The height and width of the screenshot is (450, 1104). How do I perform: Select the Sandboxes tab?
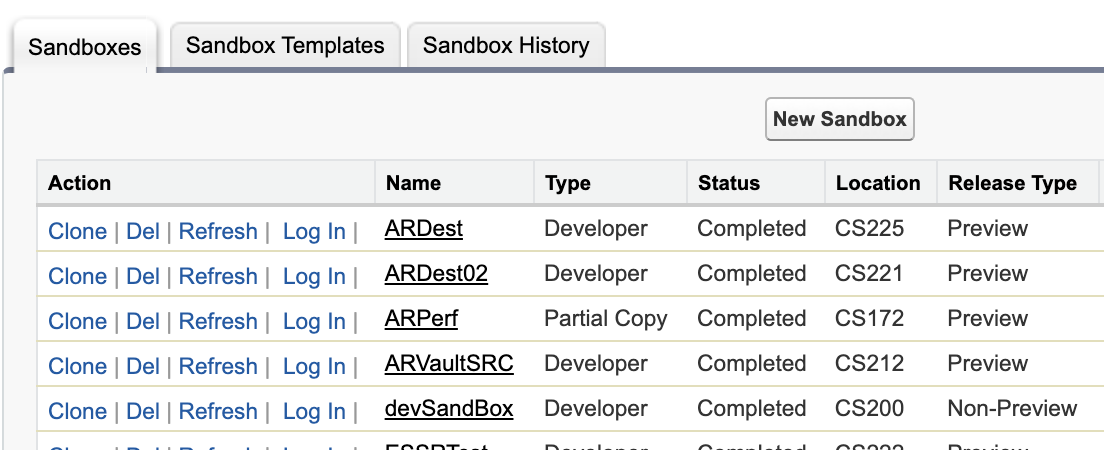click(x=85, y=48)
